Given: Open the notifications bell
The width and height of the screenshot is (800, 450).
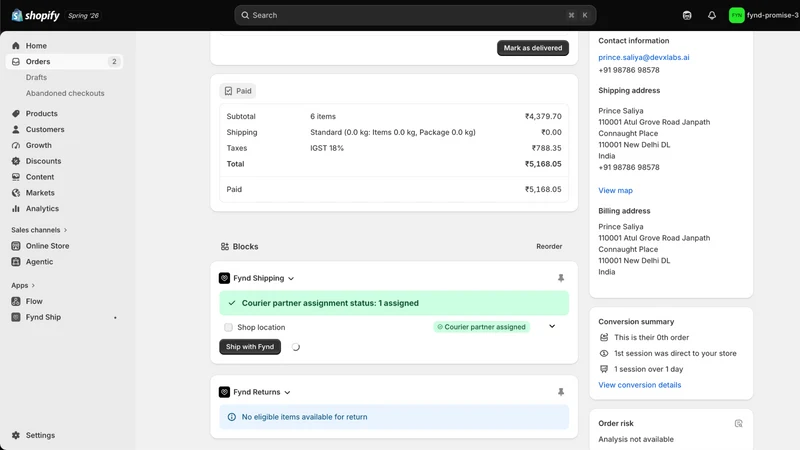Looking at the screenshot, I should [711, 15].
